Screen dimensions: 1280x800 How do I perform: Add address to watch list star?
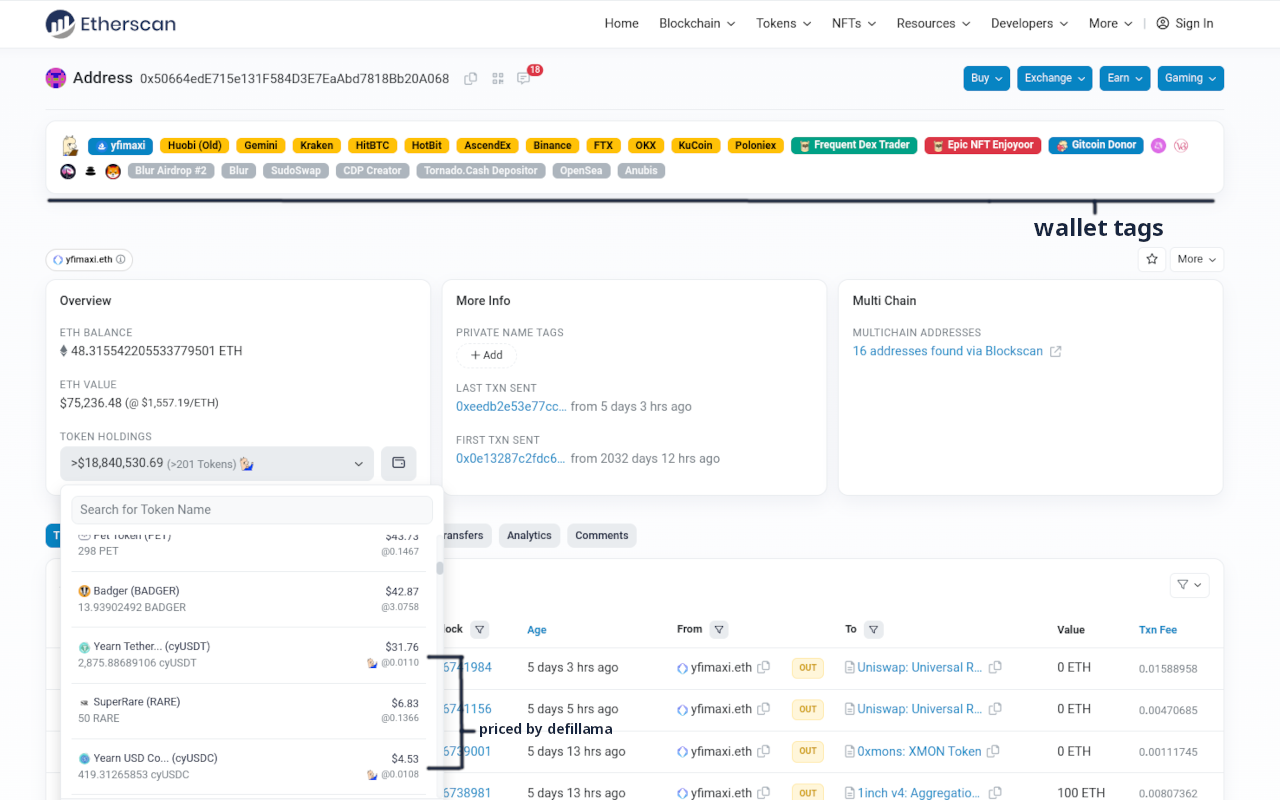coord(1152,259)
